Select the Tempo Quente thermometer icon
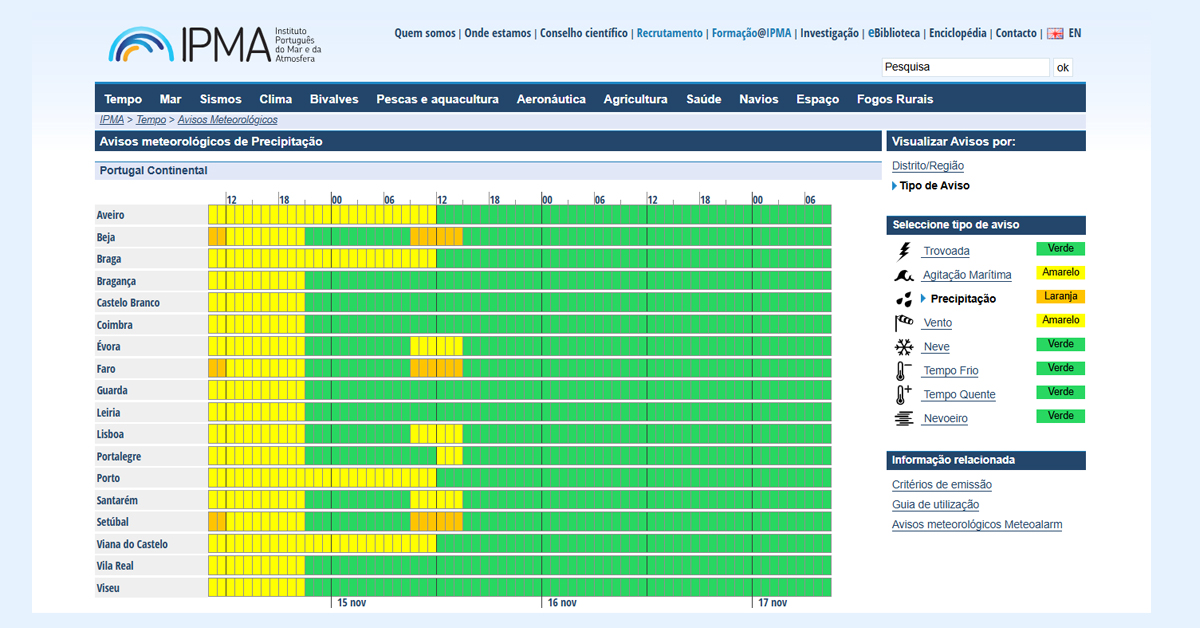The width and height of the screenshot is (1200, 628). coord(904,395)
